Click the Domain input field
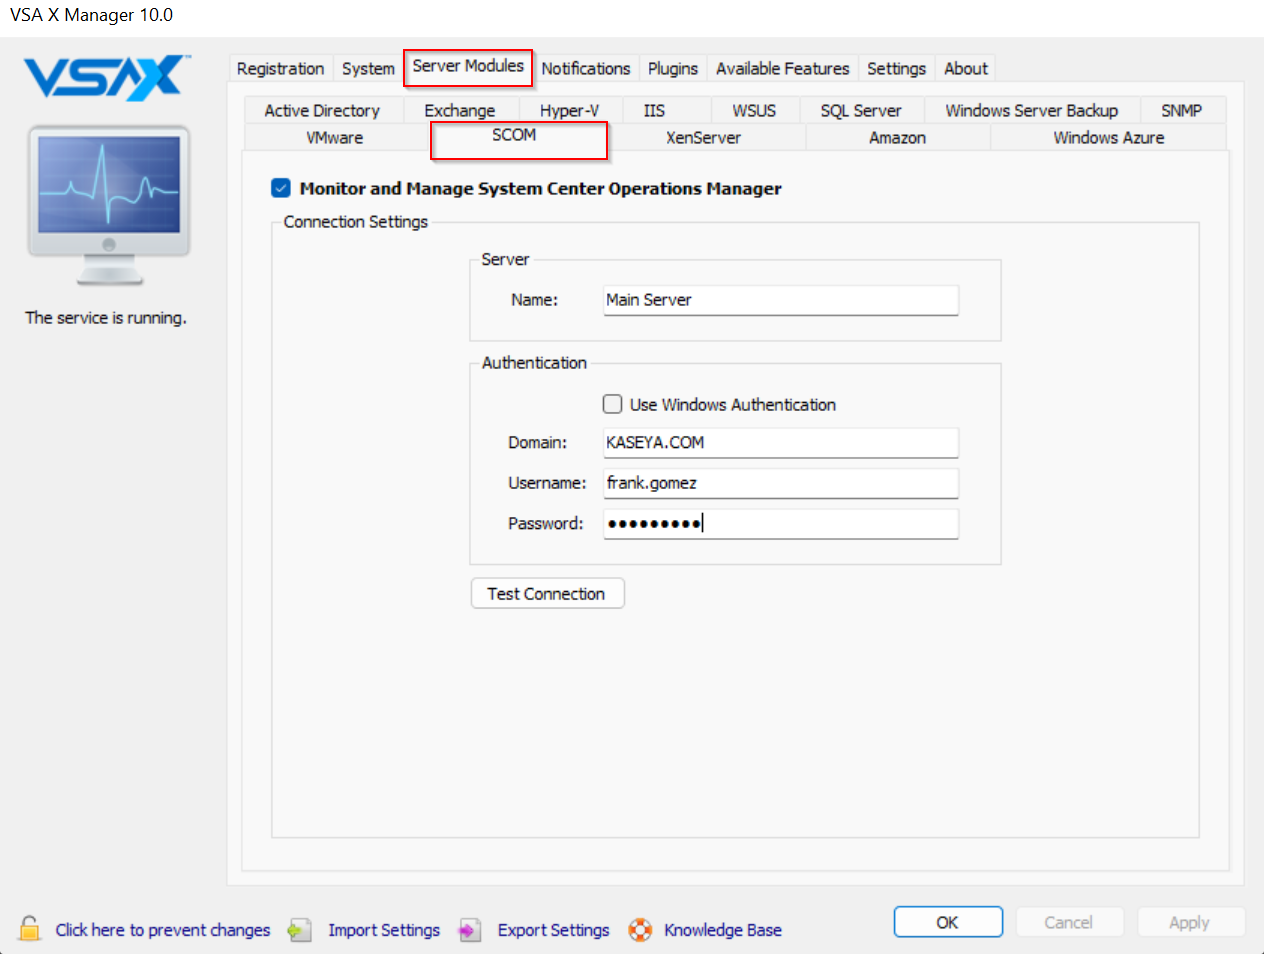Viewport: 1264px width, 954px height. (x=781, y=443)
